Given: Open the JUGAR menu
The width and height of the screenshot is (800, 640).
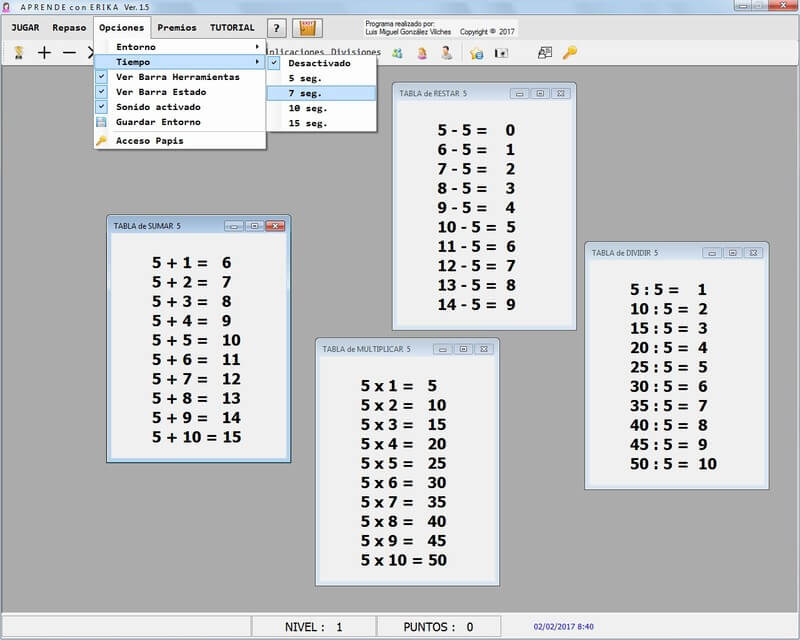Looking at the screenshot, I should [25, 28].
